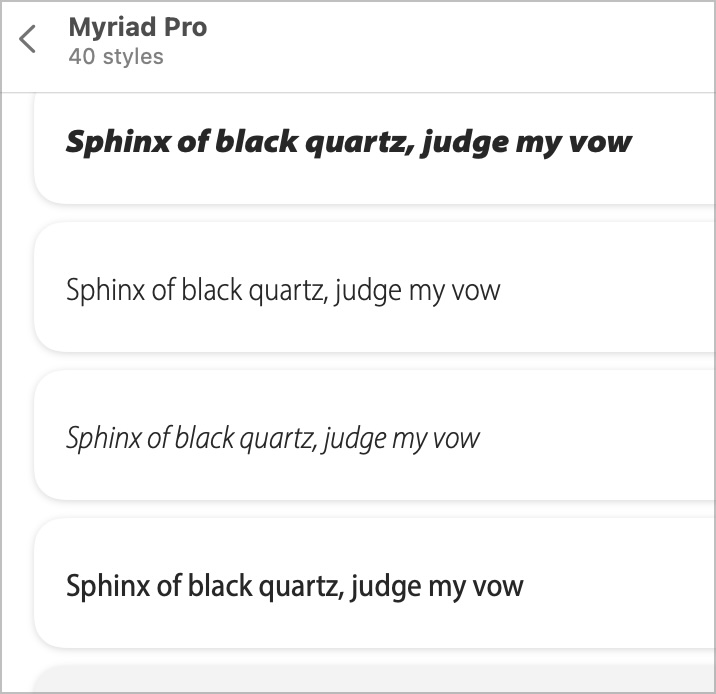Go back using the left chevron arrow

click(27, 40)
